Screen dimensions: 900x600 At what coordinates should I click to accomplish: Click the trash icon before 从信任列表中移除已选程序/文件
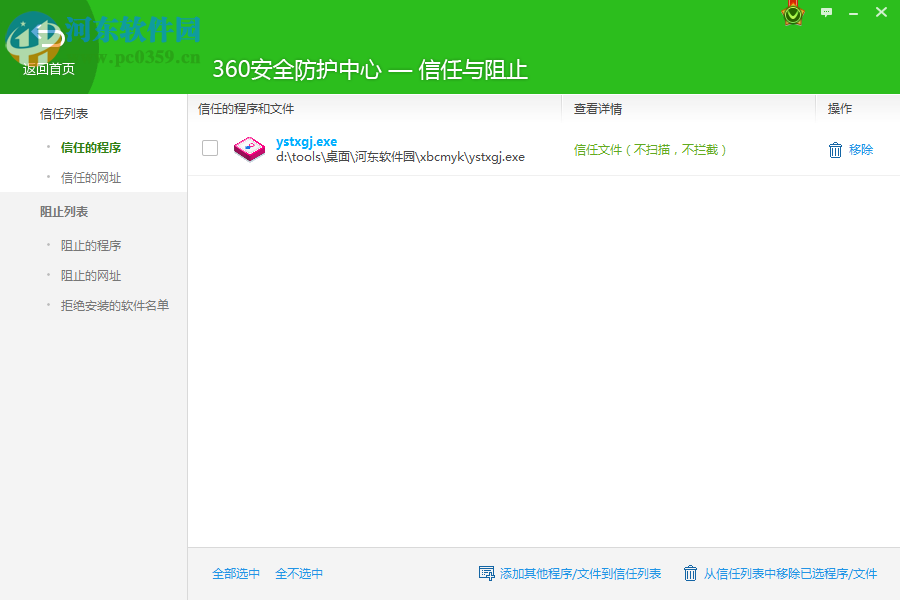tap(690, 573)
